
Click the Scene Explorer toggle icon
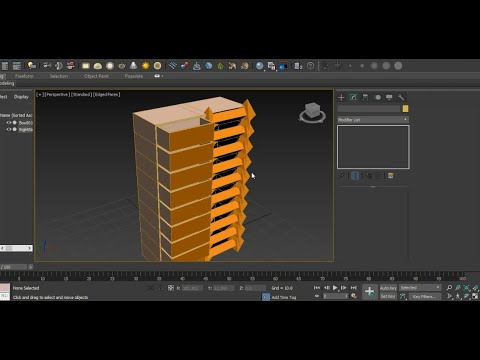[5, 66]
